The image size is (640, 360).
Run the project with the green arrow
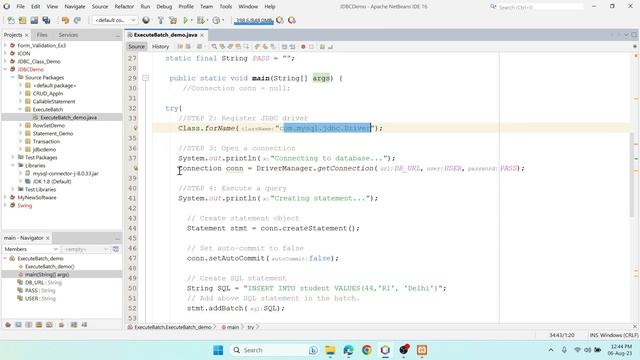(x=186, y=20)
